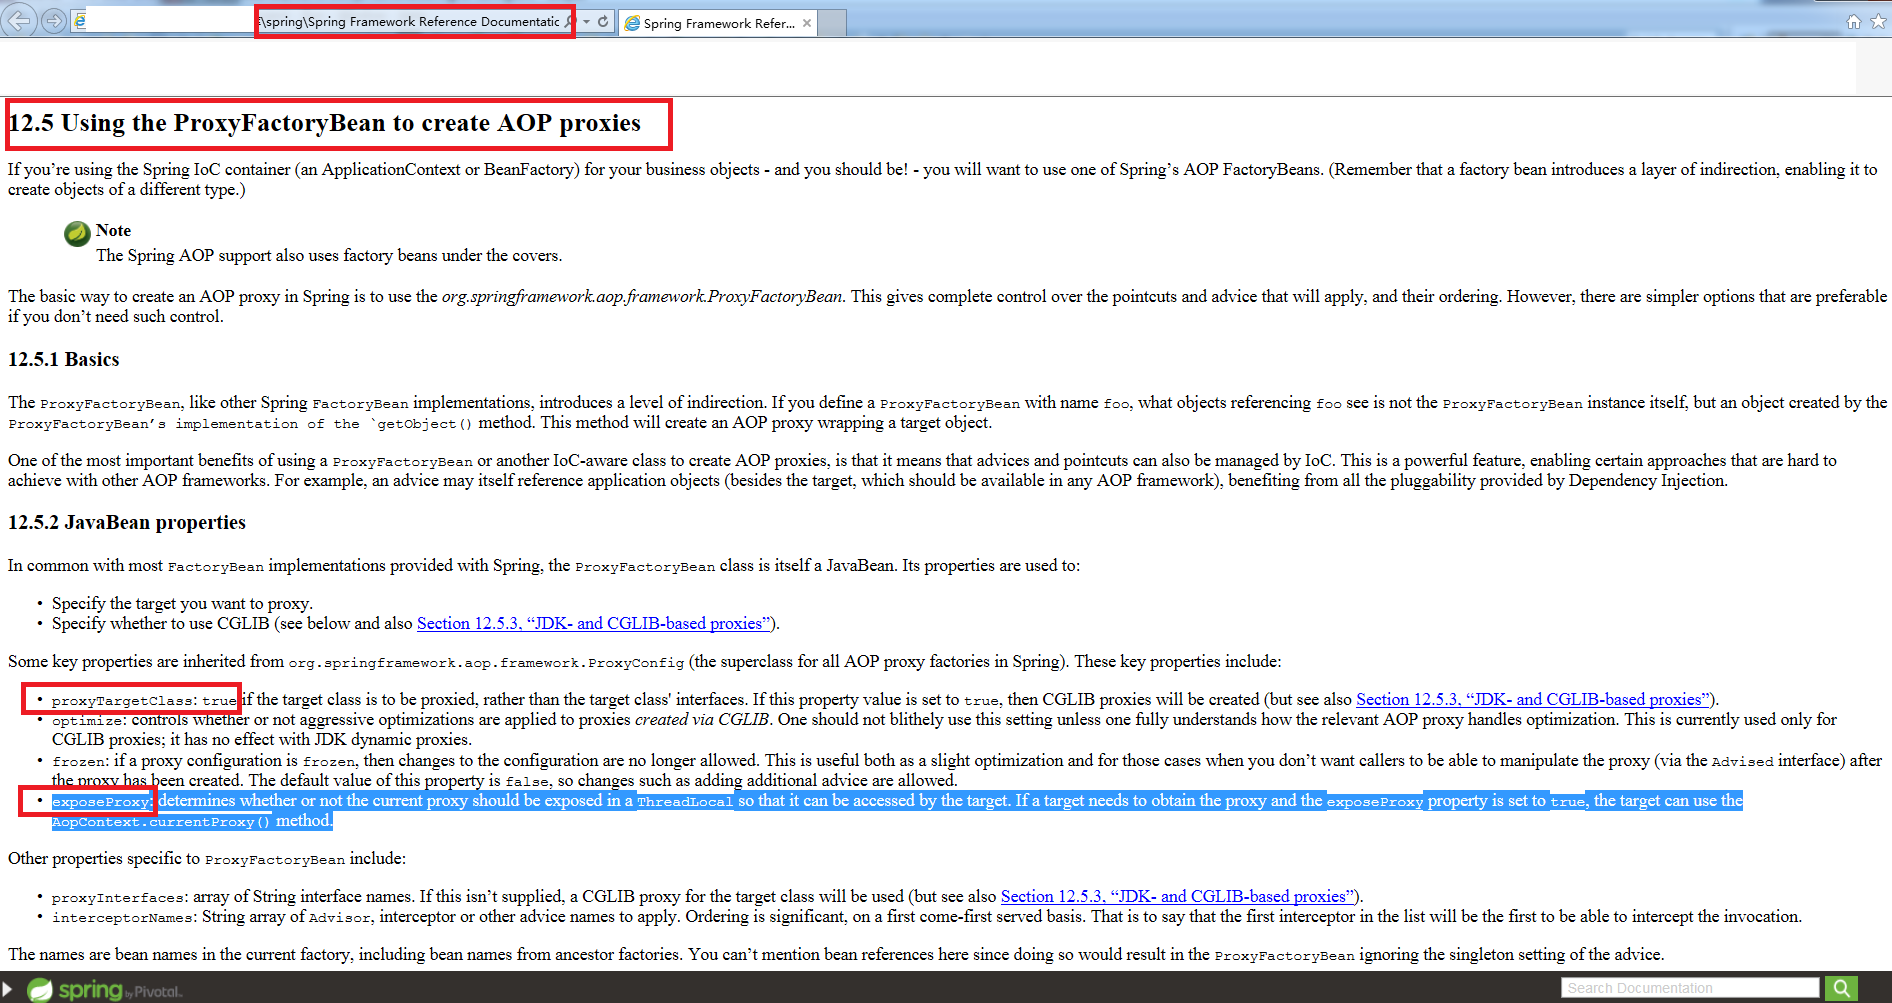The width and height of the screenshot is (1892, 1003).
Task: Click the frozen property name
Action: tap(79, 761)
